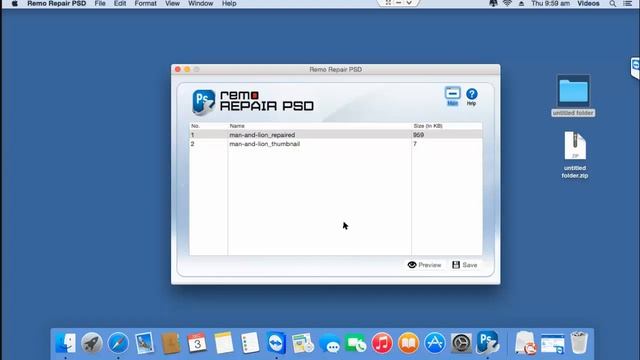Open the Help menu in menu bar
Viewport: 640px width, 360px height.
[229, 4]
